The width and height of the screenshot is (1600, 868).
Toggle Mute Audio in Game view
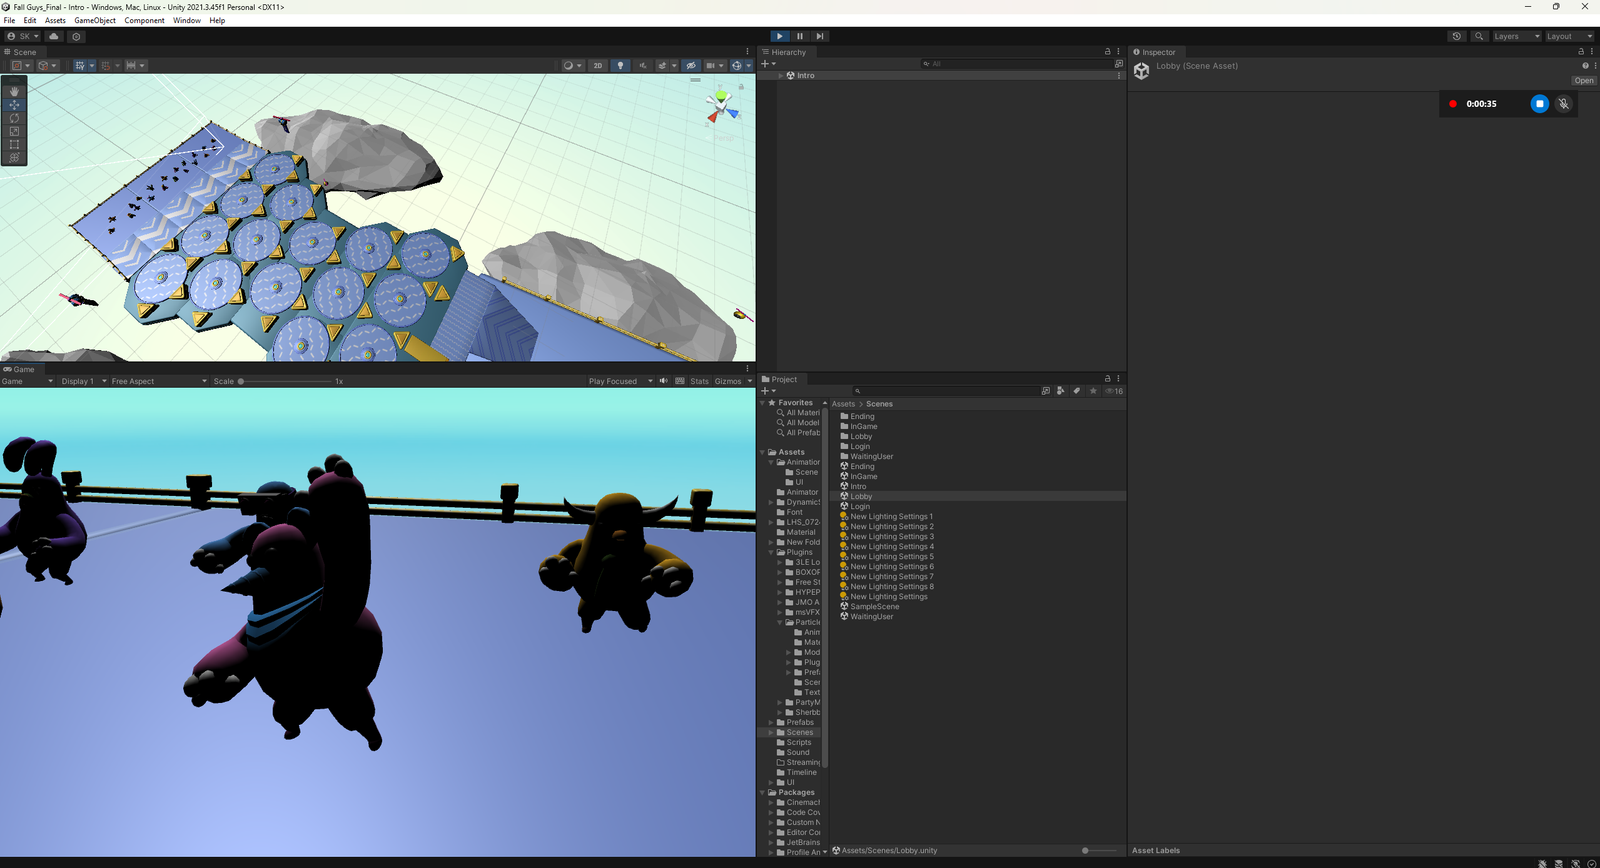pos(663,381)
